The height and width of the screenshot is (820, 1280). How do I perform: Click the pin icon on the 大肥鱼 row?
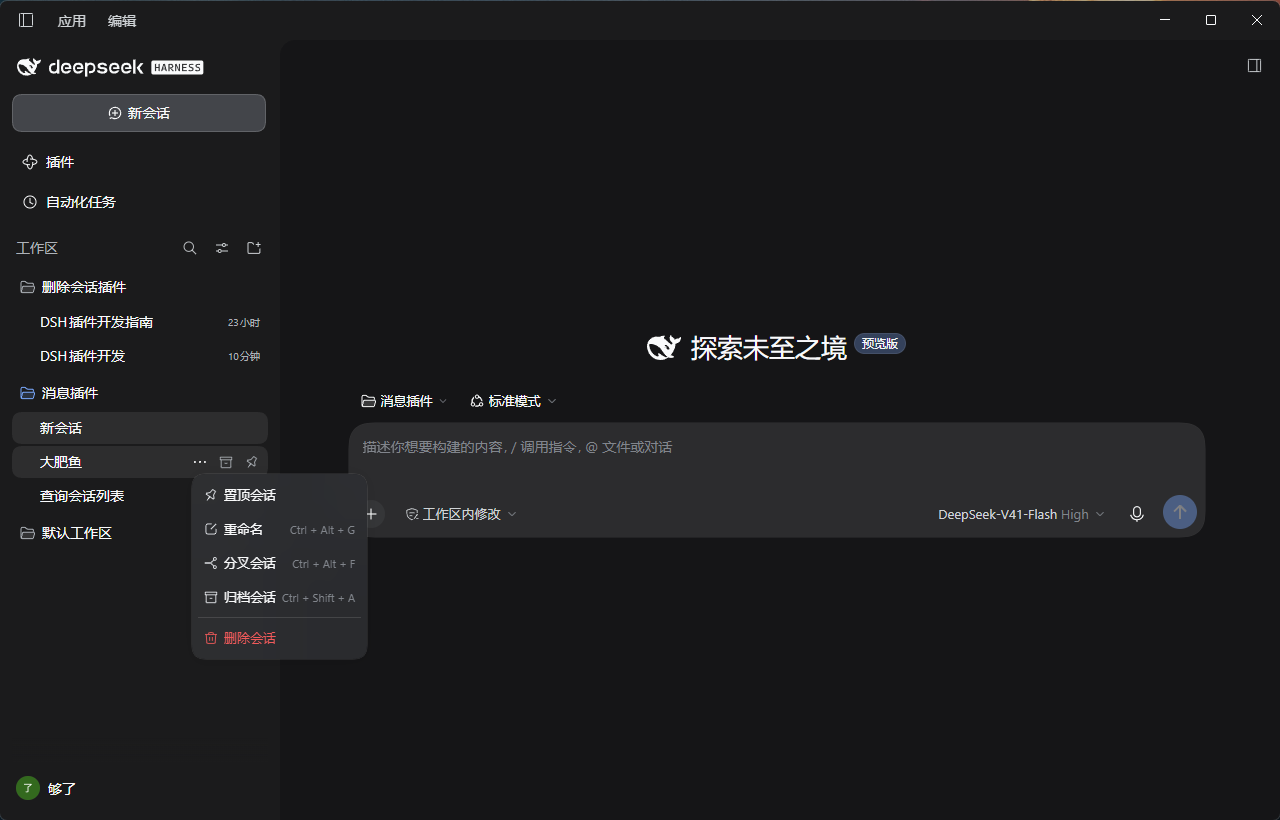coord(252,462)
